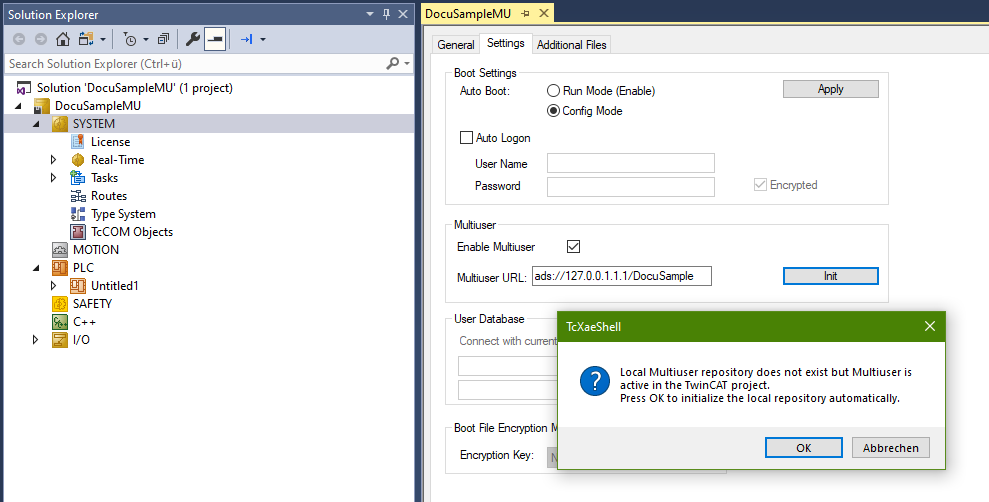Collapse the PLC node
The width and height of the screenshot is (989, 502).
point(36,268)
